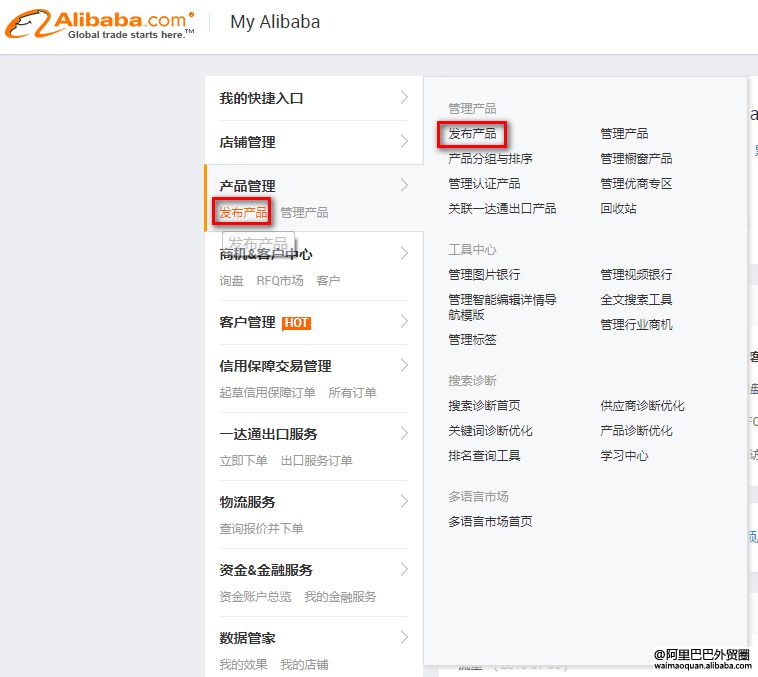Screen dimensions: 758x677
Task: Open 搜索诊断首页 link
Action: tap(484, 406)
